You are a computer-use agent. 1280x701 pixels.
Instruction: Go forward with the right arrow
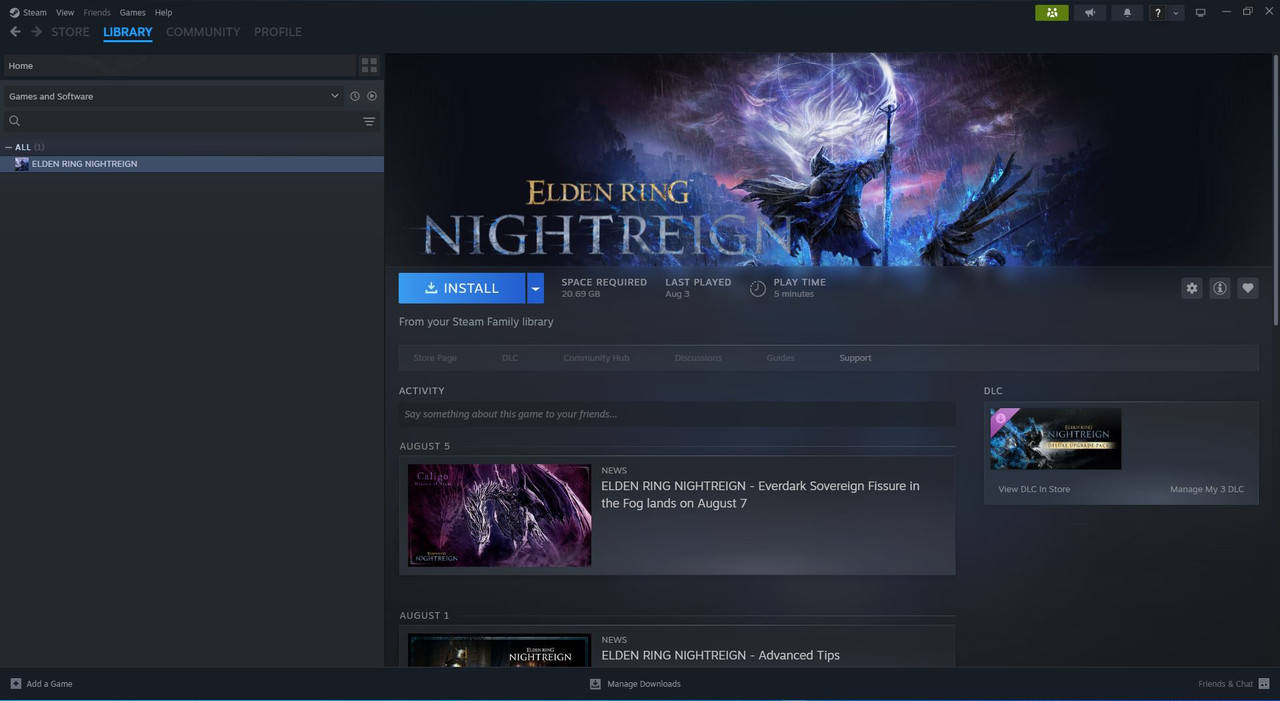coord(37,32)
